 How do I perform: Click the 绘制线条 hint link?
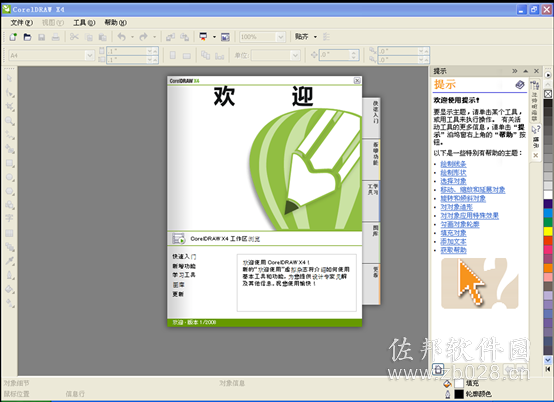(453, 164)
